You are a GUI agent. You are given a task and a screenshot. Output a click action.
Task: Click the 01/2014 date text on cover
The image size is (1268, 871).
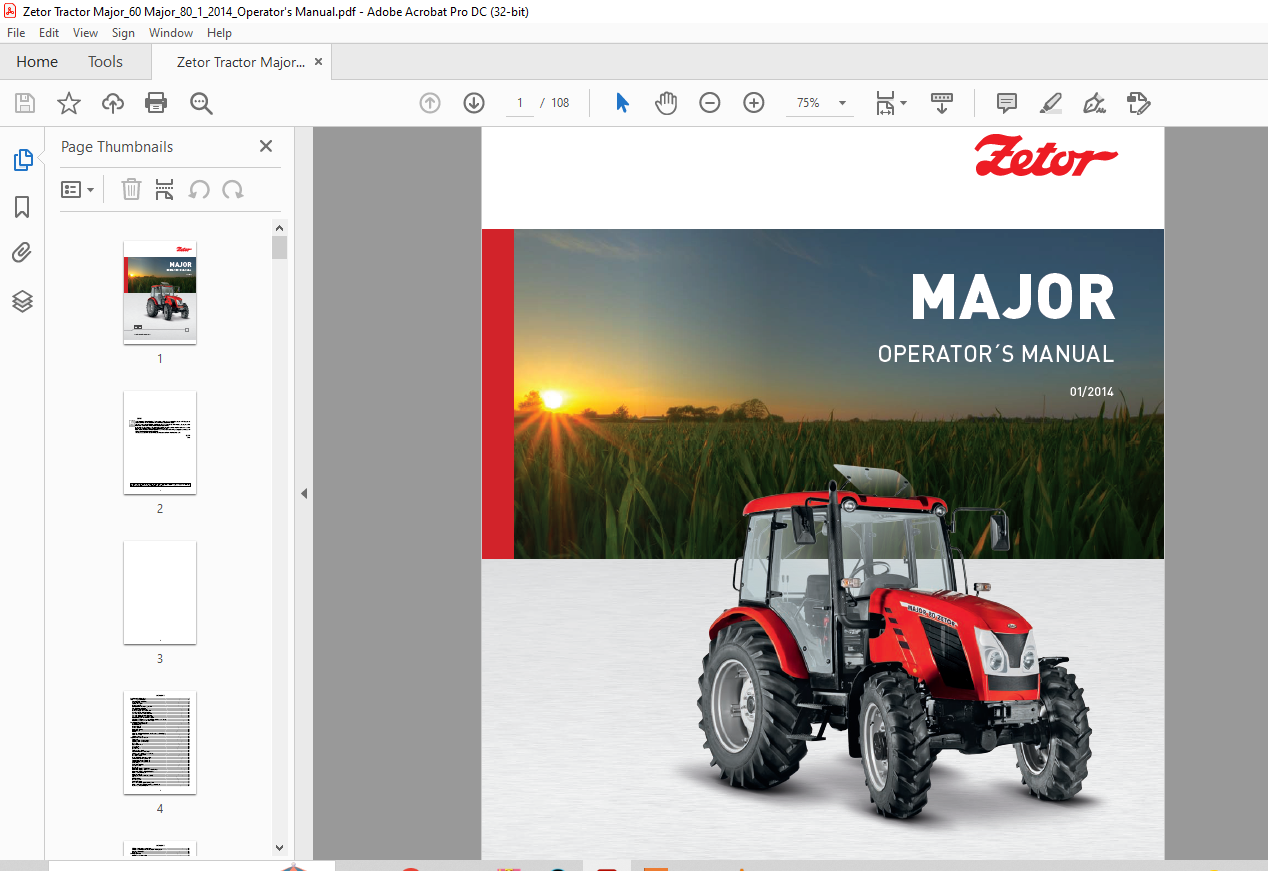point(1091,392)
